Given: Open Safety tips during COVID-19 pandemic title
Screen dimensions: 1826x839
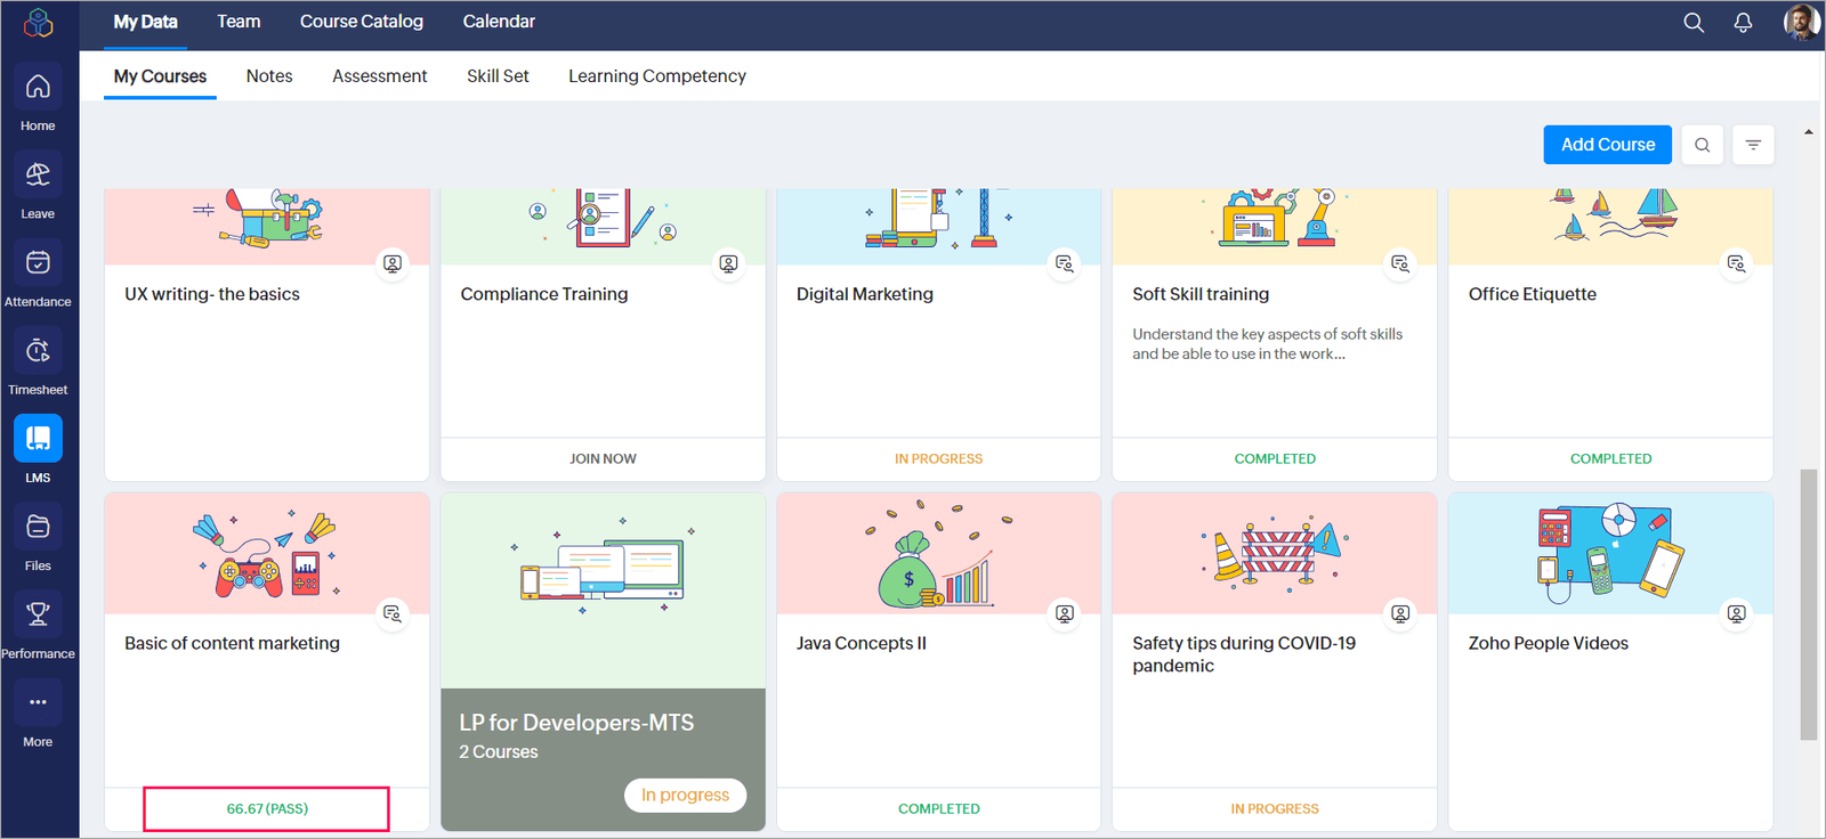Looking at the screenshot, I should click(x=1244, y=654).
